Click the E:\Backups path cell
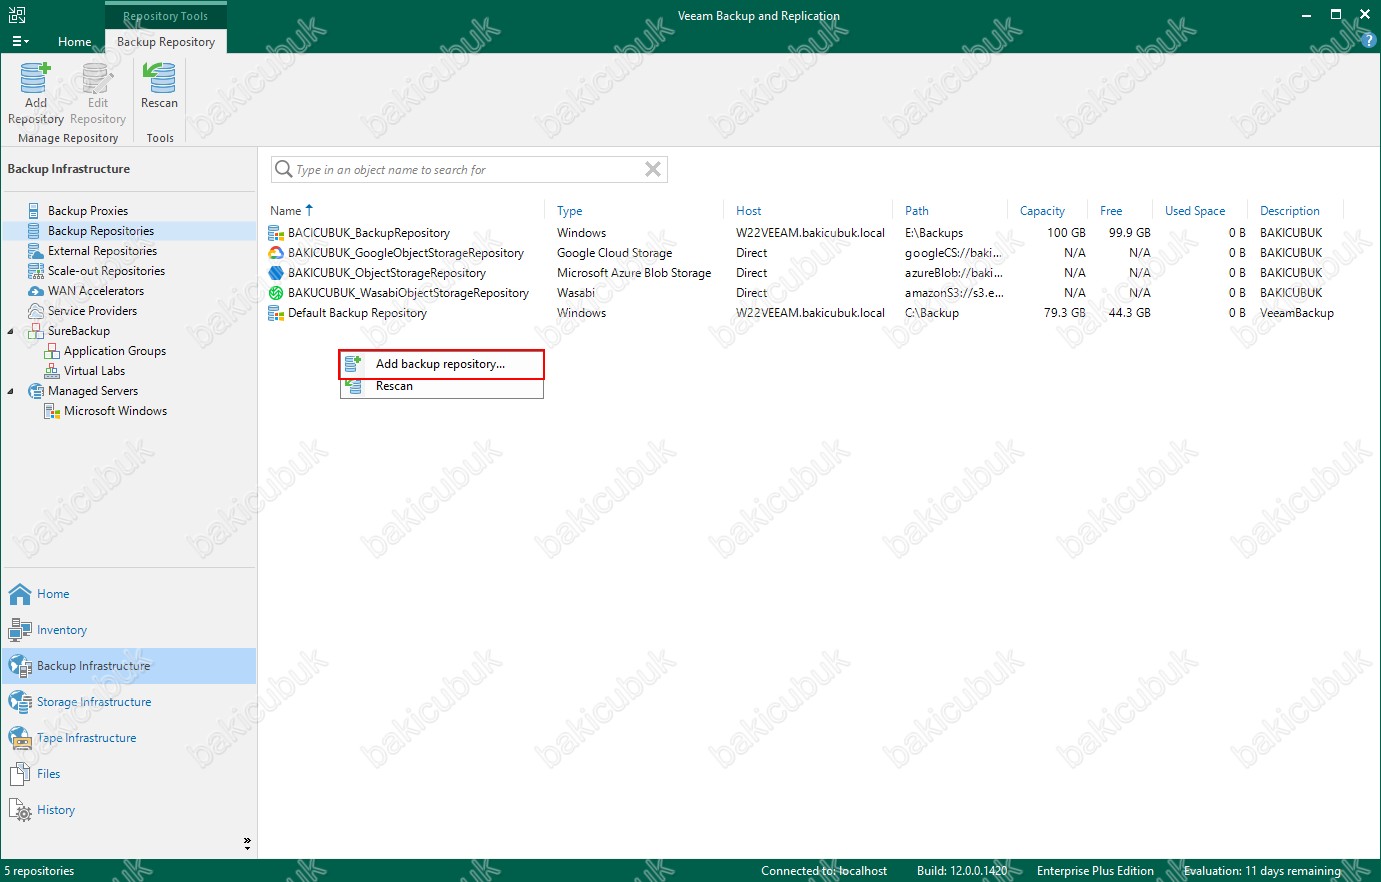This screenshot has width=1381, height=882. coord(934,233)
